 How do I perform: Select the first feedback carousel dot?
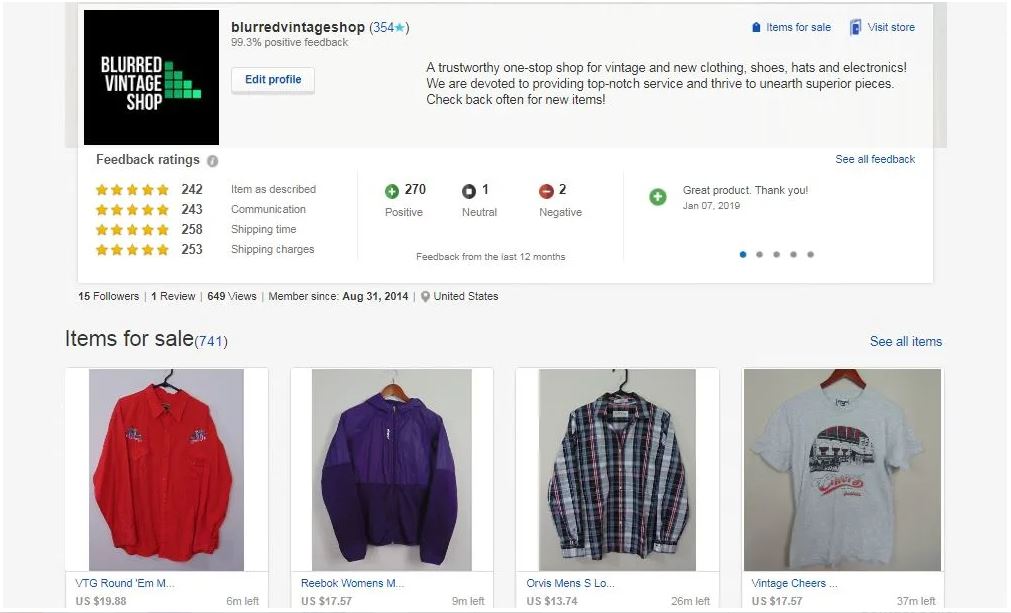pos(743,254)
